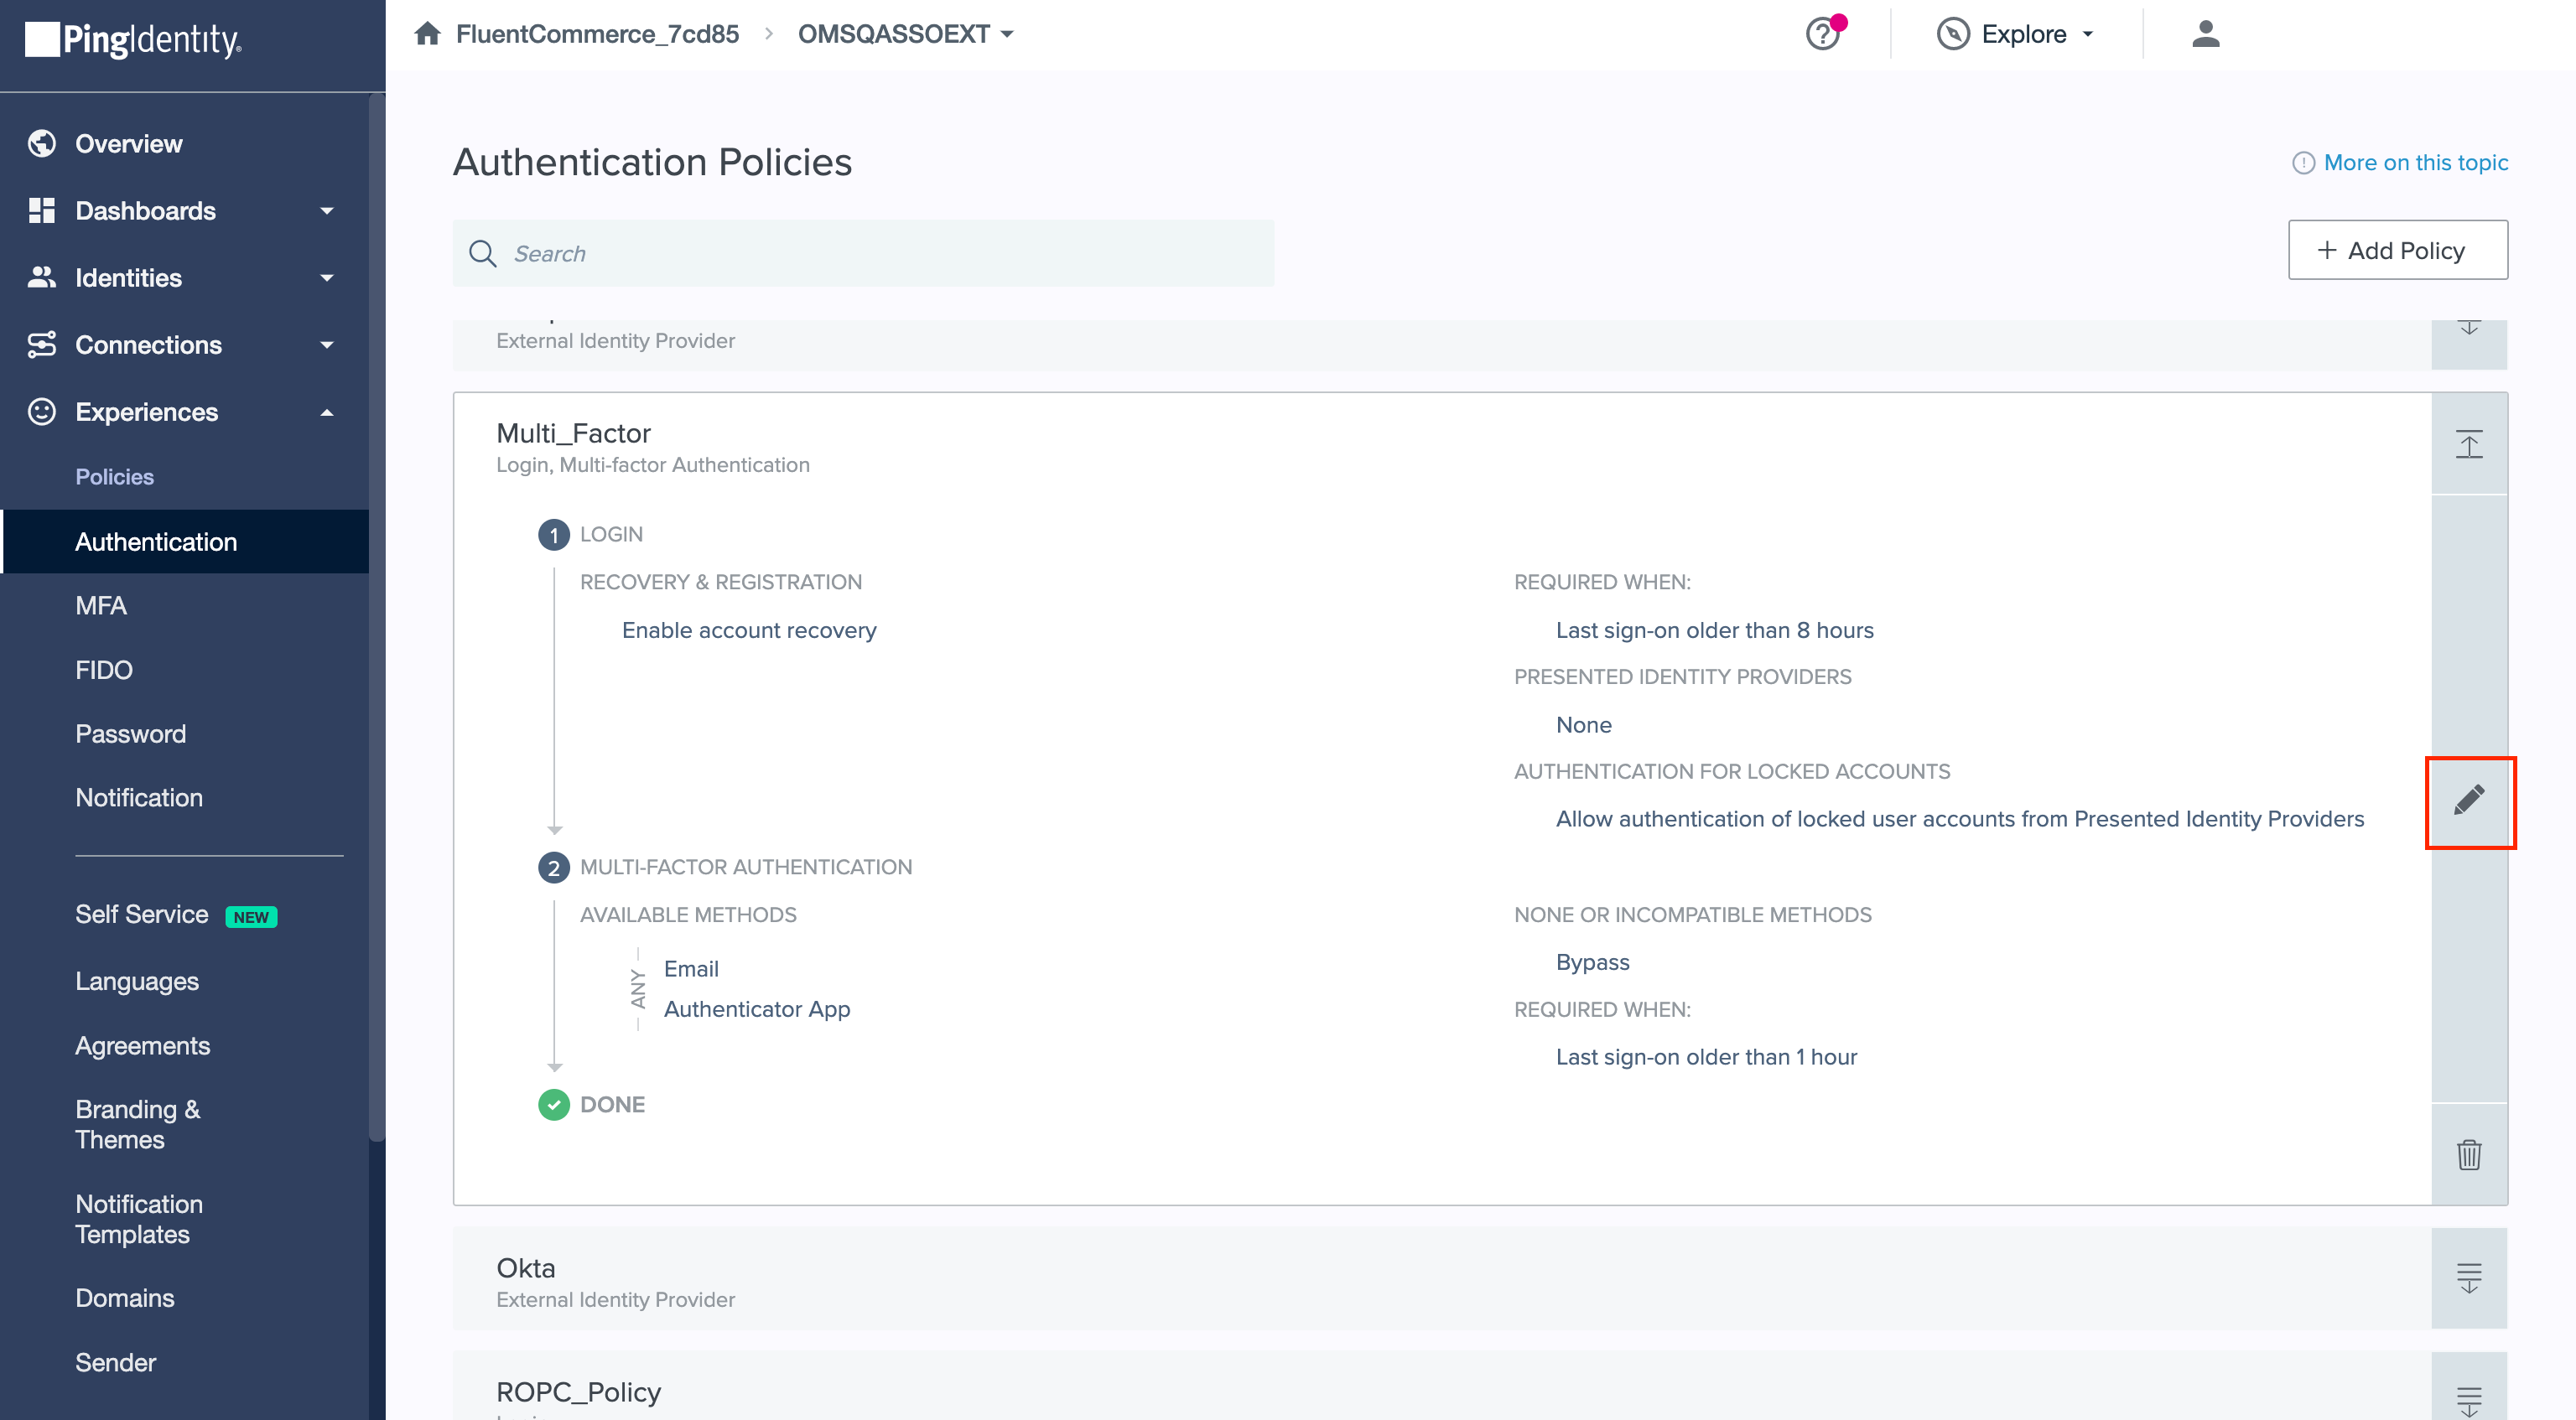Expand the Okta policy row
The image size is (2576, 1420).
click(x=2469, y=1277)
